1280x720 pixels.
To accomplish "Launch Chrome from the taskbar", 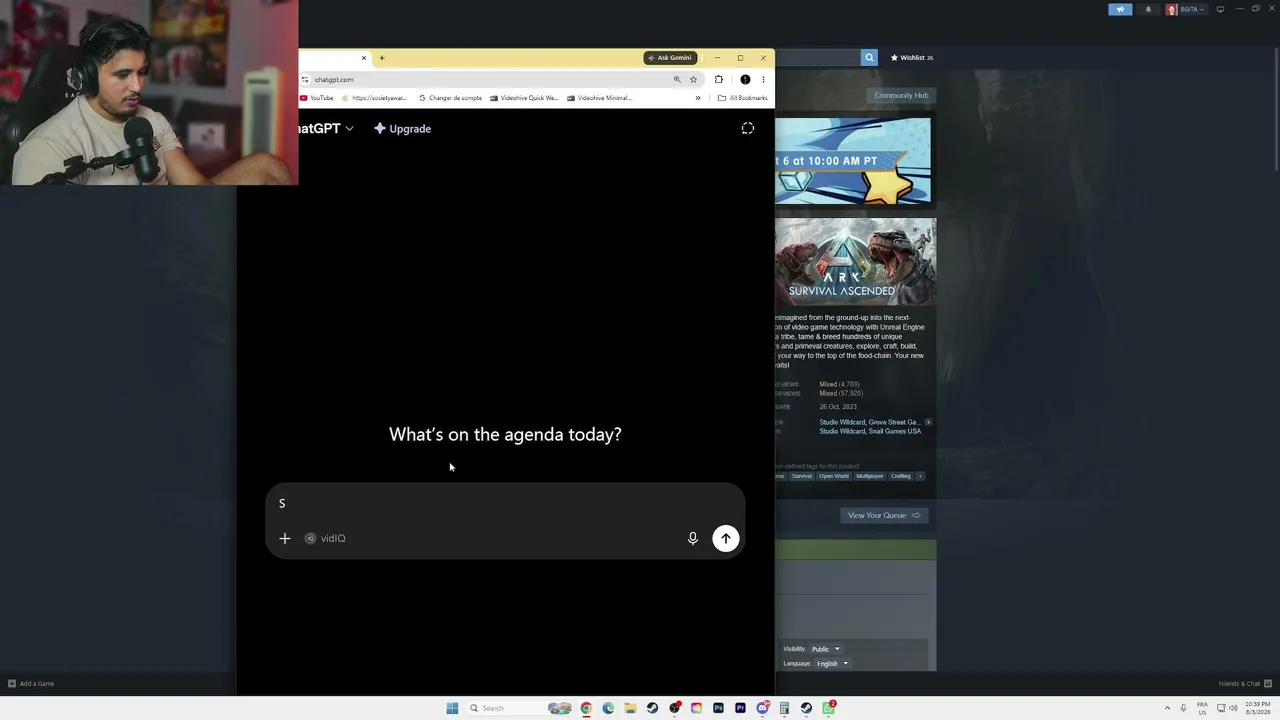I will [x=586, y=708].
